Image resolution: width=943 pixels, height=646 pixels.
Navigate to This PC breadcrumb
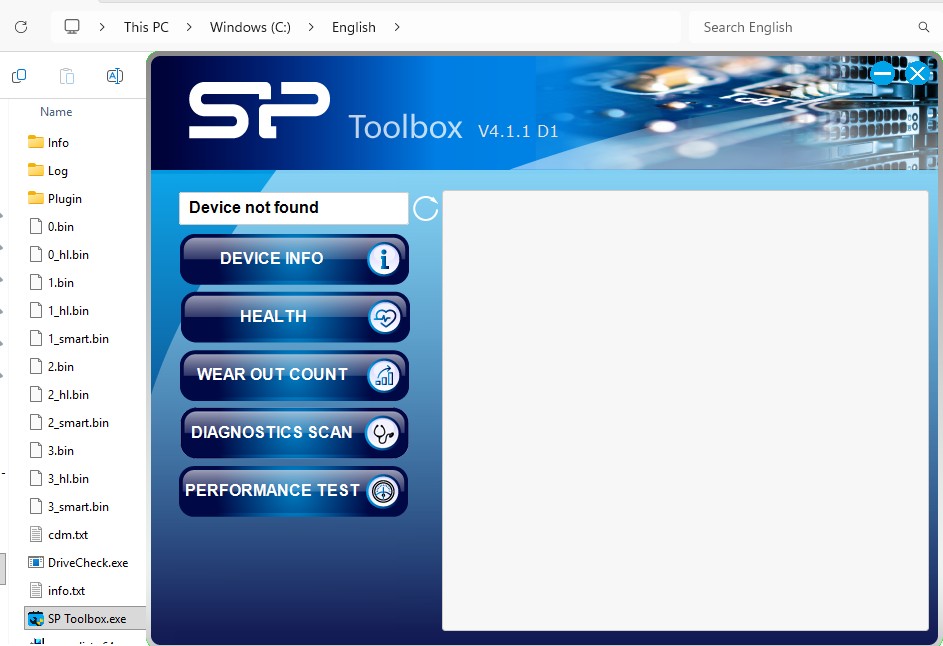point(146,27)
